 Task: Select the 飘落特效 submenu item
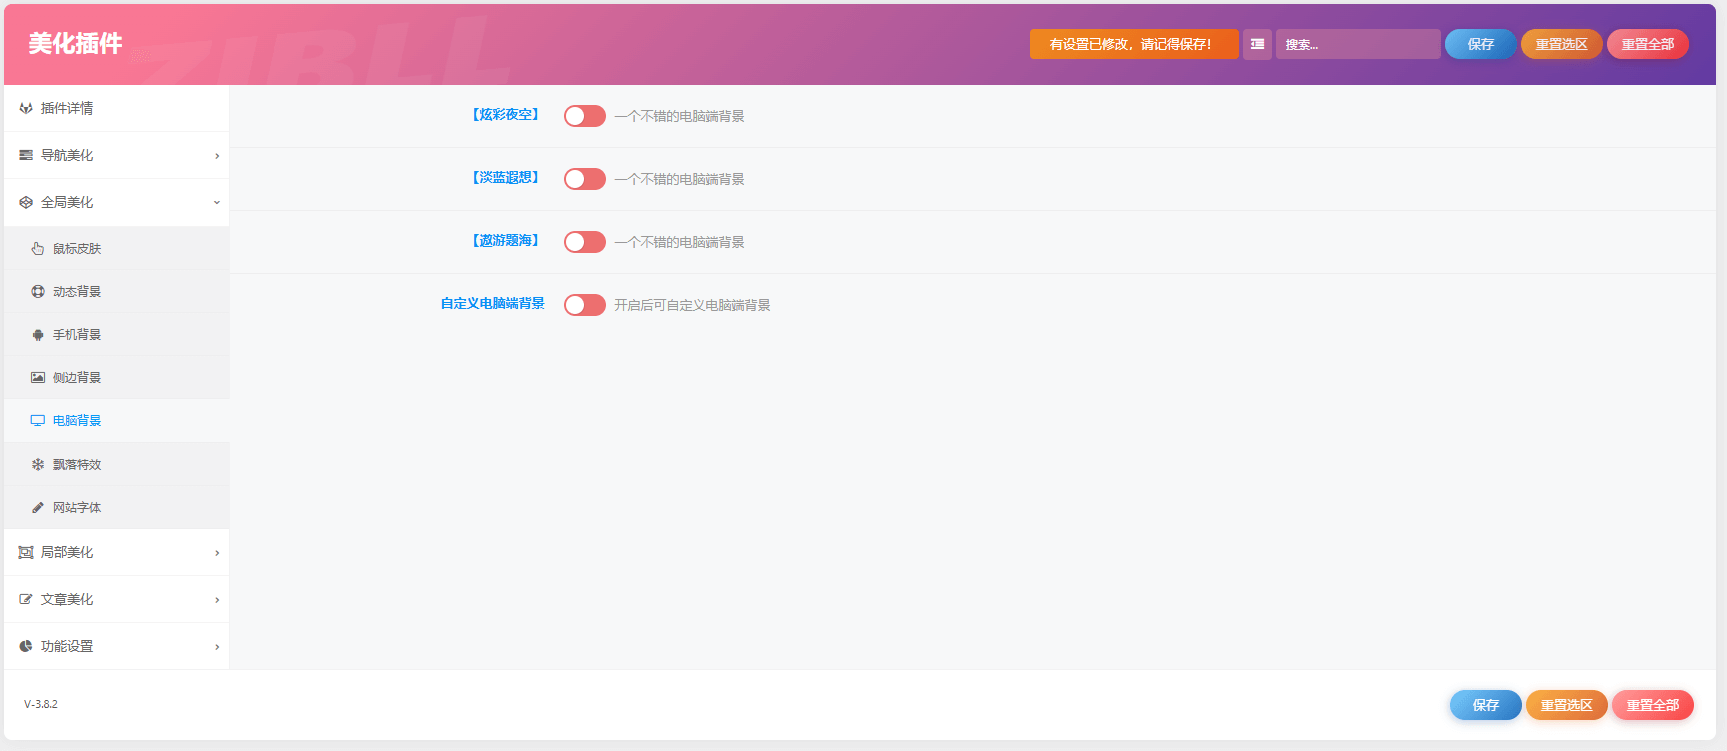tap(117, 464)
